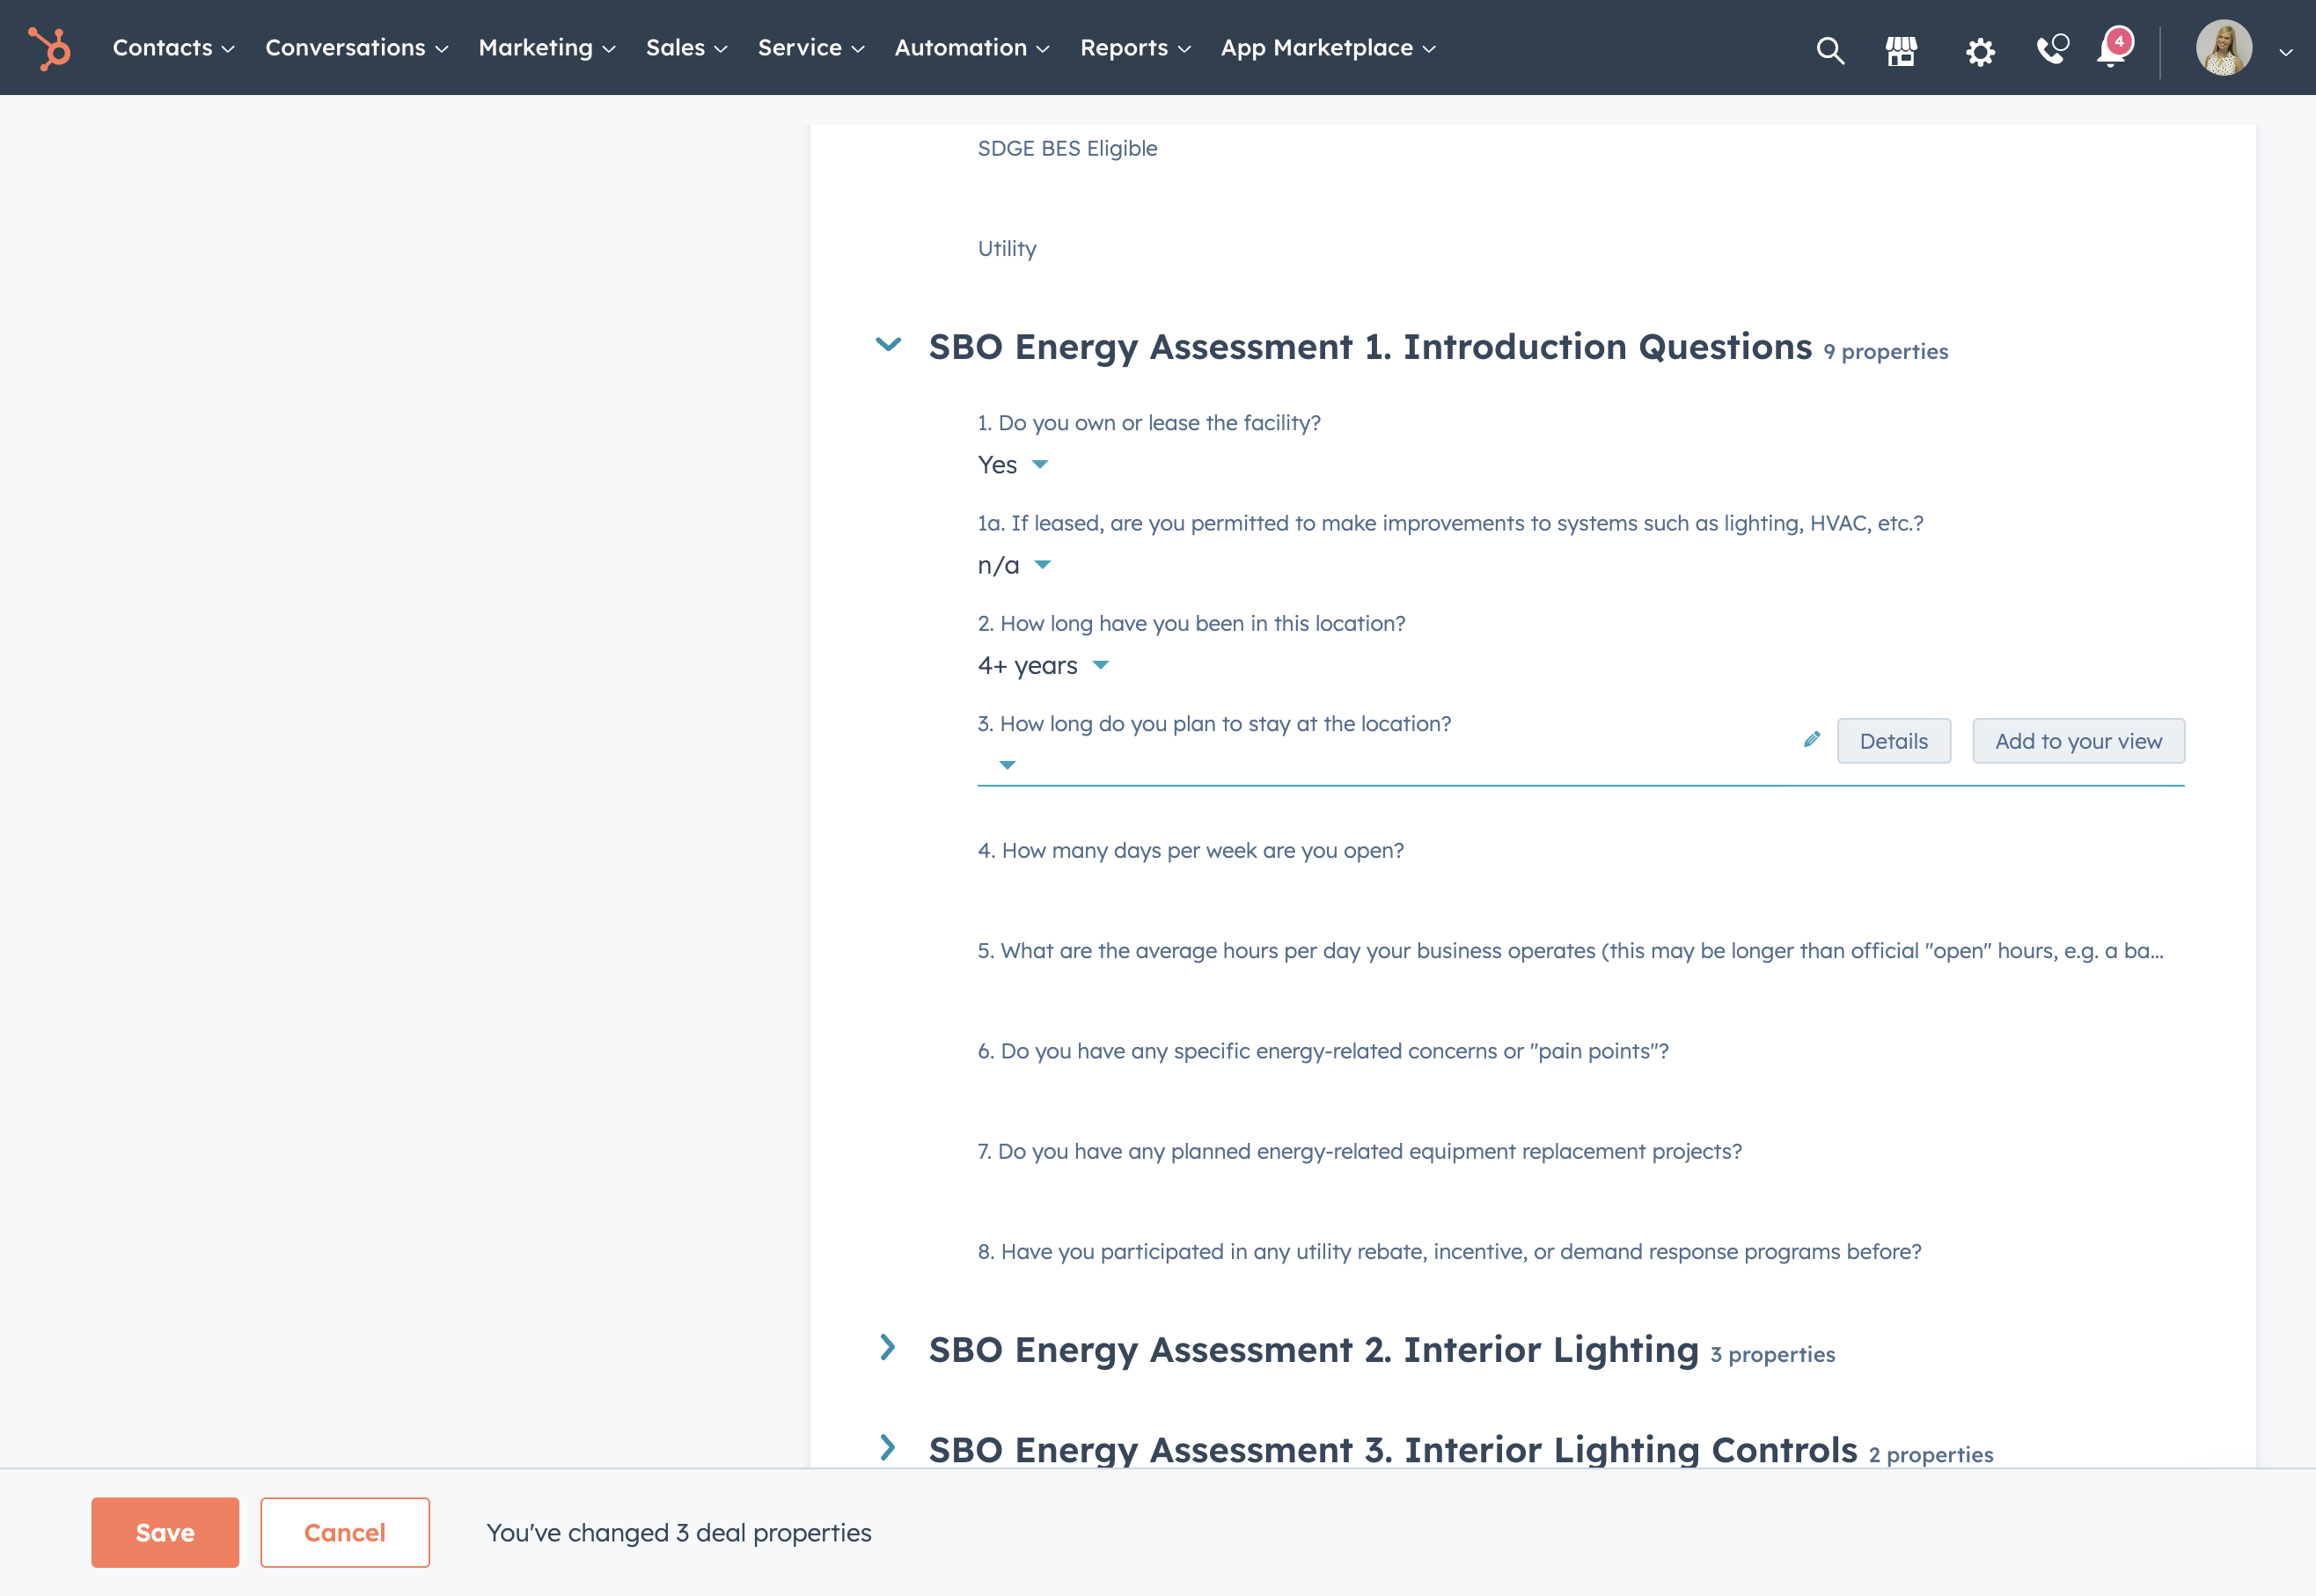Image resolution: width=2316 pixels, height=1596 pixels.
Task: Open the calling phone icon
Action: [x=2052, y=49]
